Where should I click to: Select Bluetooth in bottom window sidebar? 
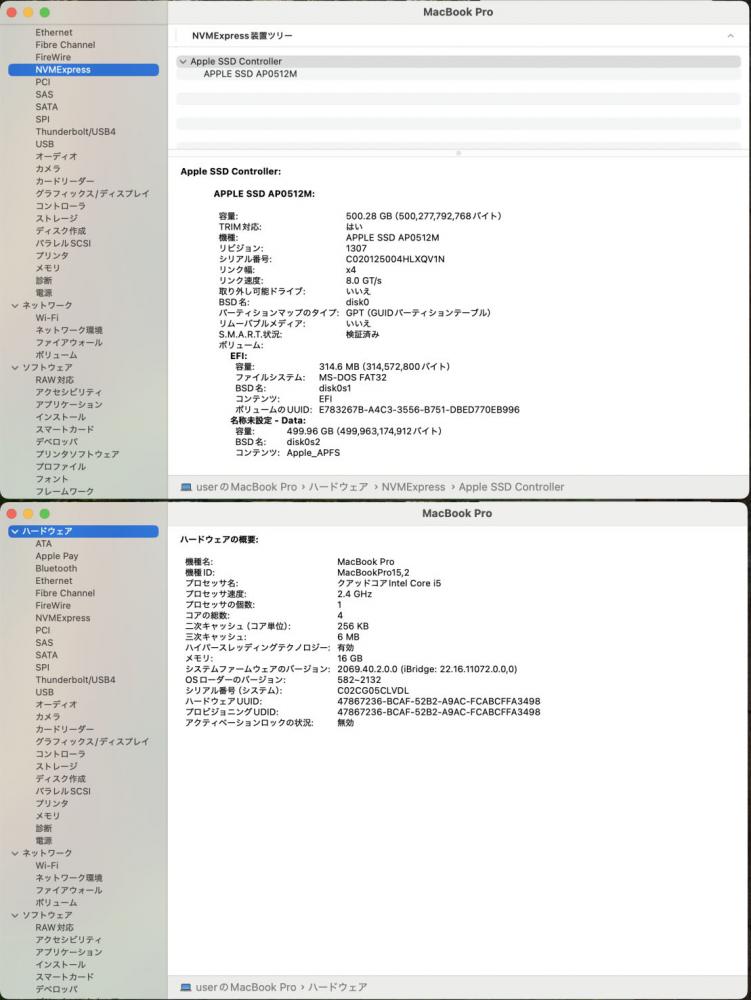pyautogui.click(x=56, y=568)
